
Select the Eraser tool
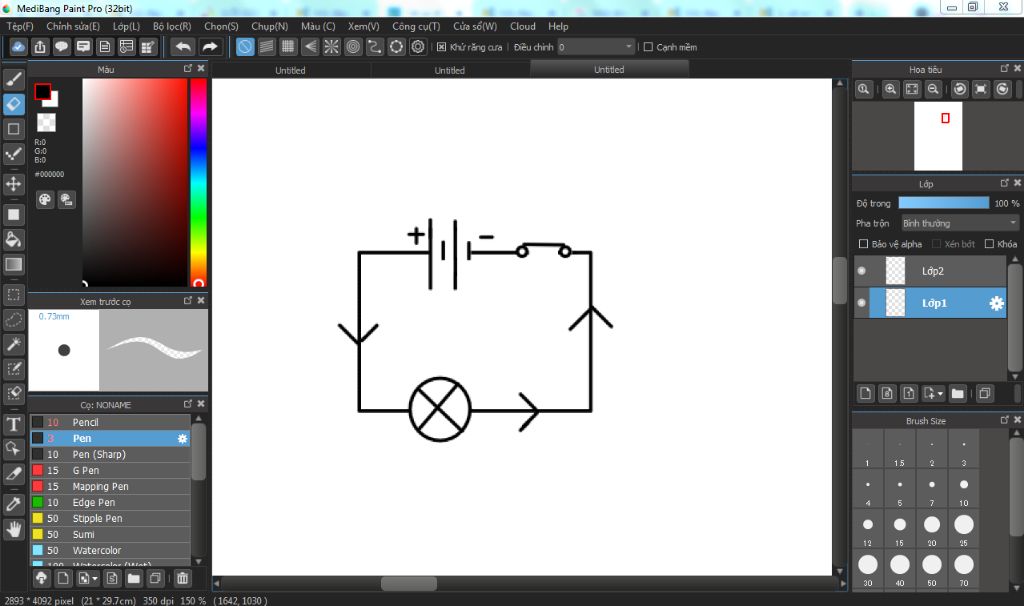[14, 104]
